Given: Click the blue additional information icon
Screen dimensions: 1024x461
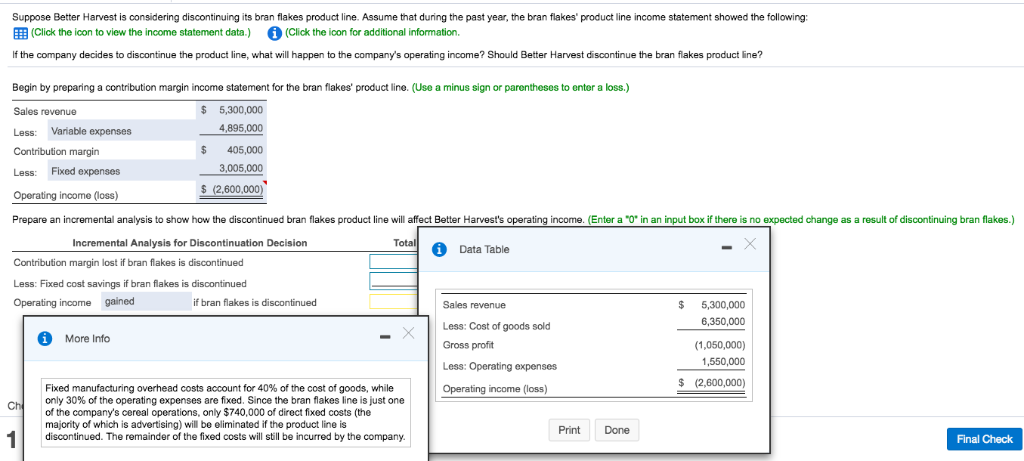Looking at the screenshot, I should pos(276,32).
